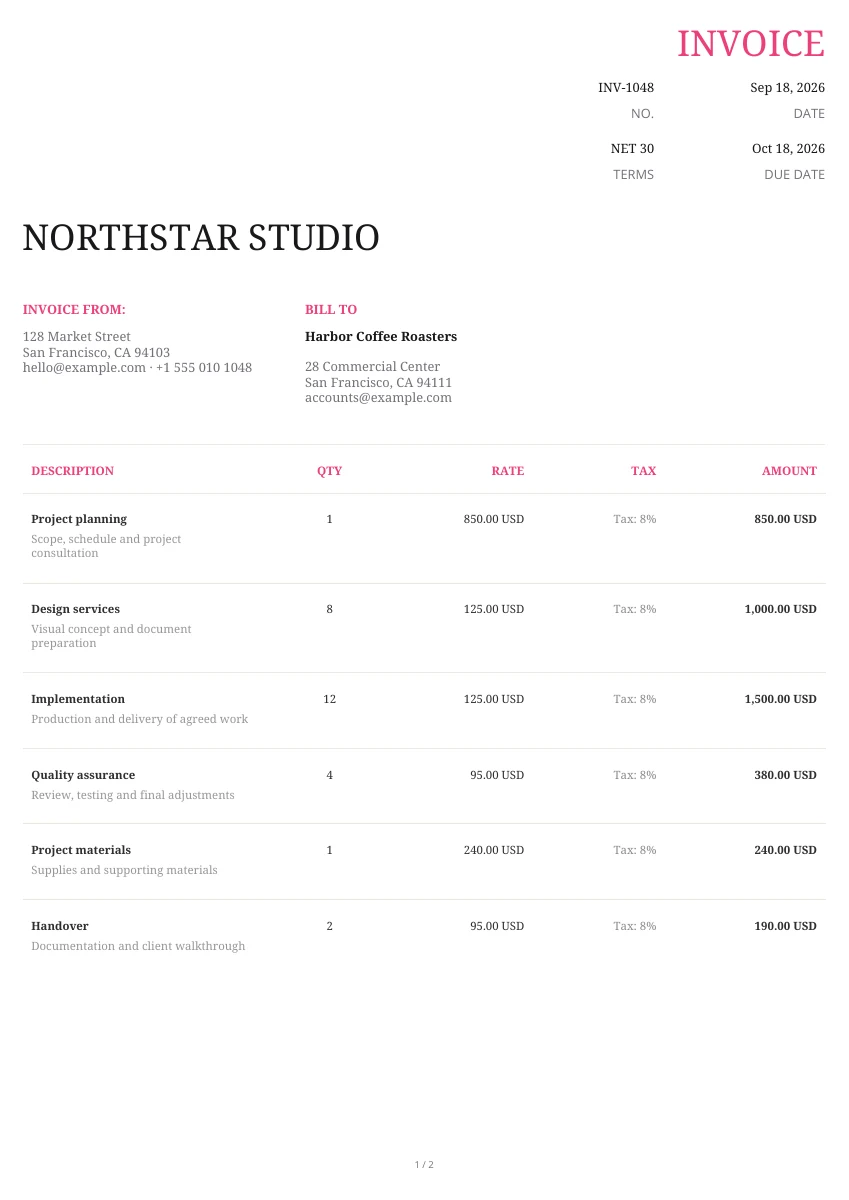Click the RATE column header
849x1200 pixels.
click(x=508, y=471)
